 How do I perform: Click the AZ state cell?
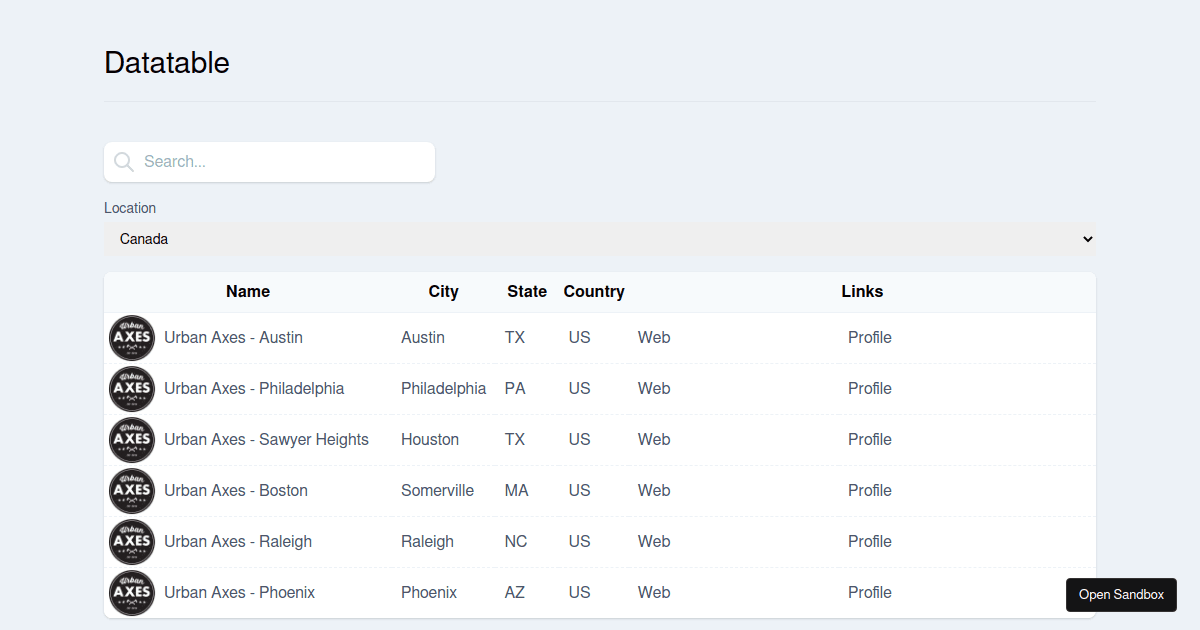(x=515, y=593)
